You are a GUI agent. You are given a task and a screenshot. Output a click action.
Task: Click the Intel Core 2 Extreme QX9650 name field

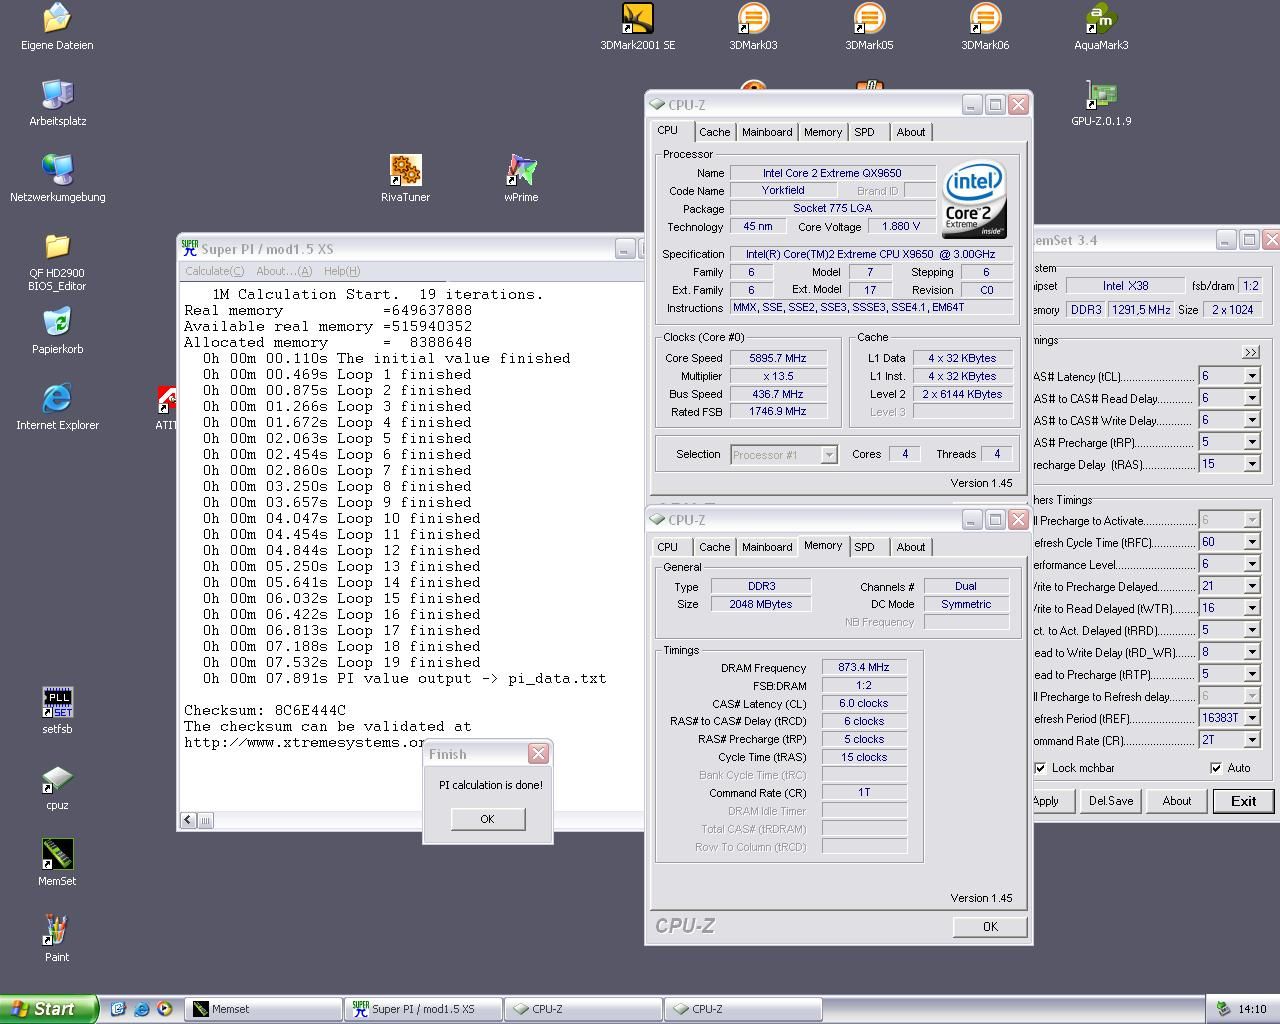(832, 173)
